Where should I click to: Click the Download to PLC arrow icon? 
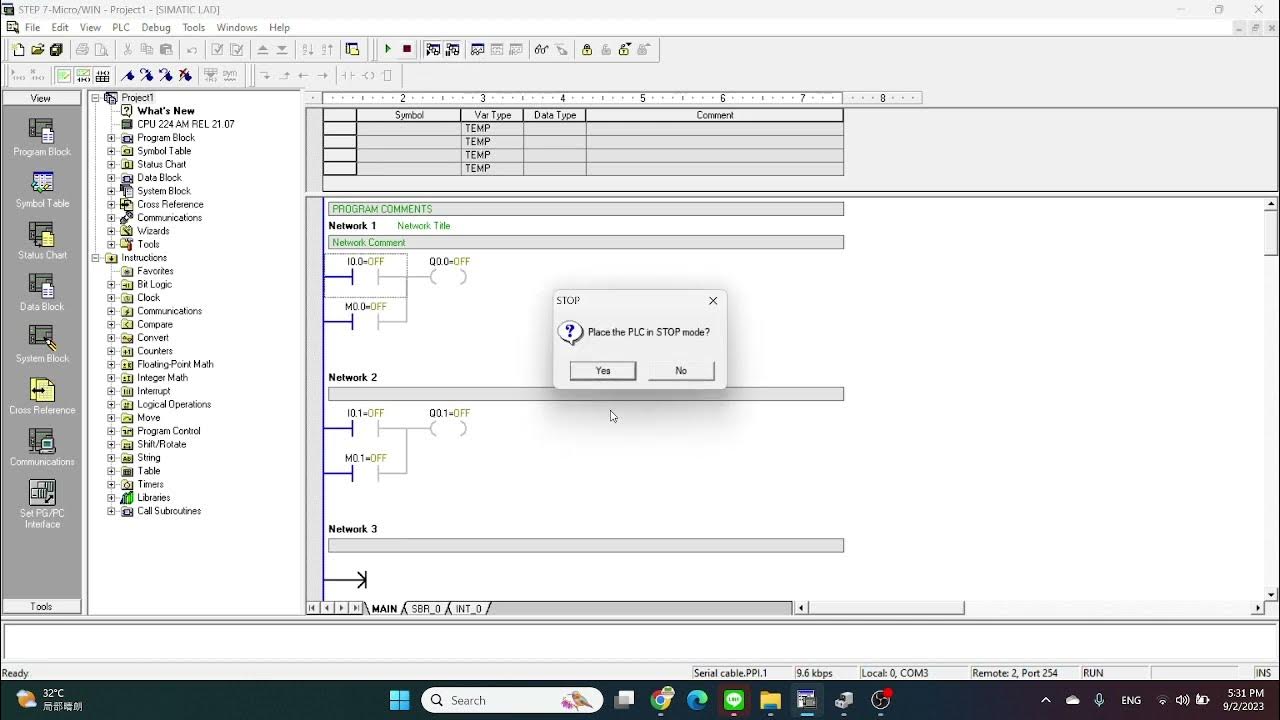coord(282,49)
